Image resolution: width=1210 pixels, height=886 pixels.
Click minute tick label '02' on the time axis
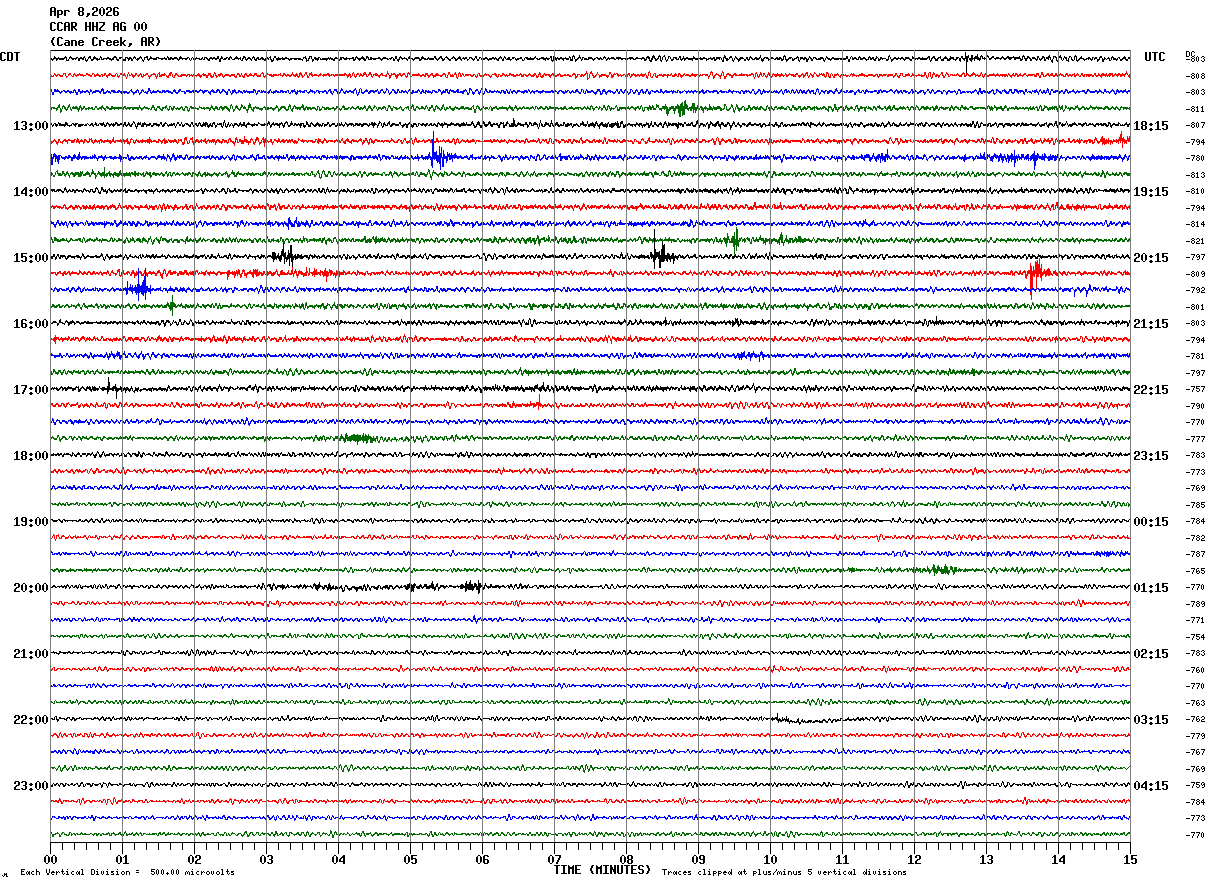194,859
